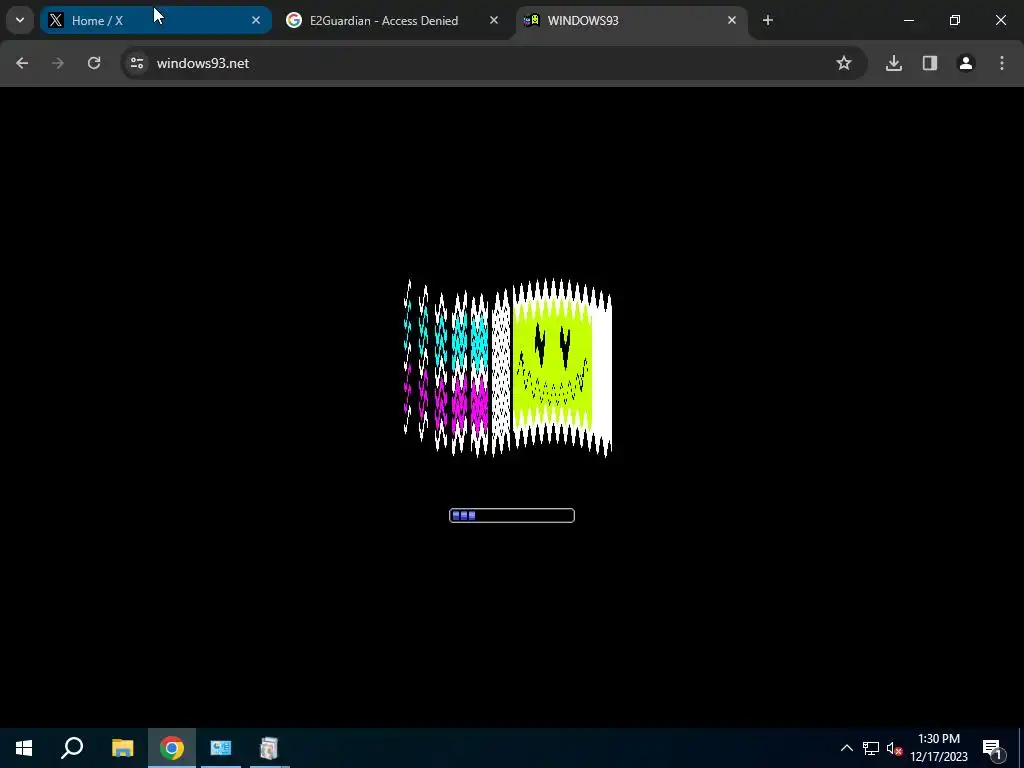The width and height of the screenshot is (1024, 768).
Task: Click the Google favicon on E2Guardian tab
Action: [294, 20]
